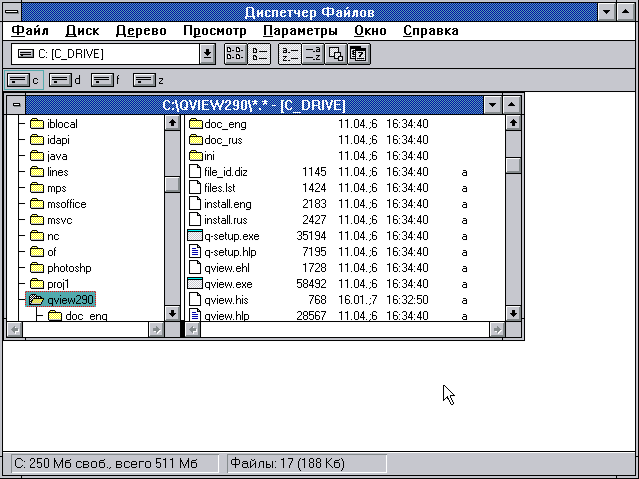Open the Просмотр menu
Image resolution: width=639 pixels, height=479 pixels.
214,30
